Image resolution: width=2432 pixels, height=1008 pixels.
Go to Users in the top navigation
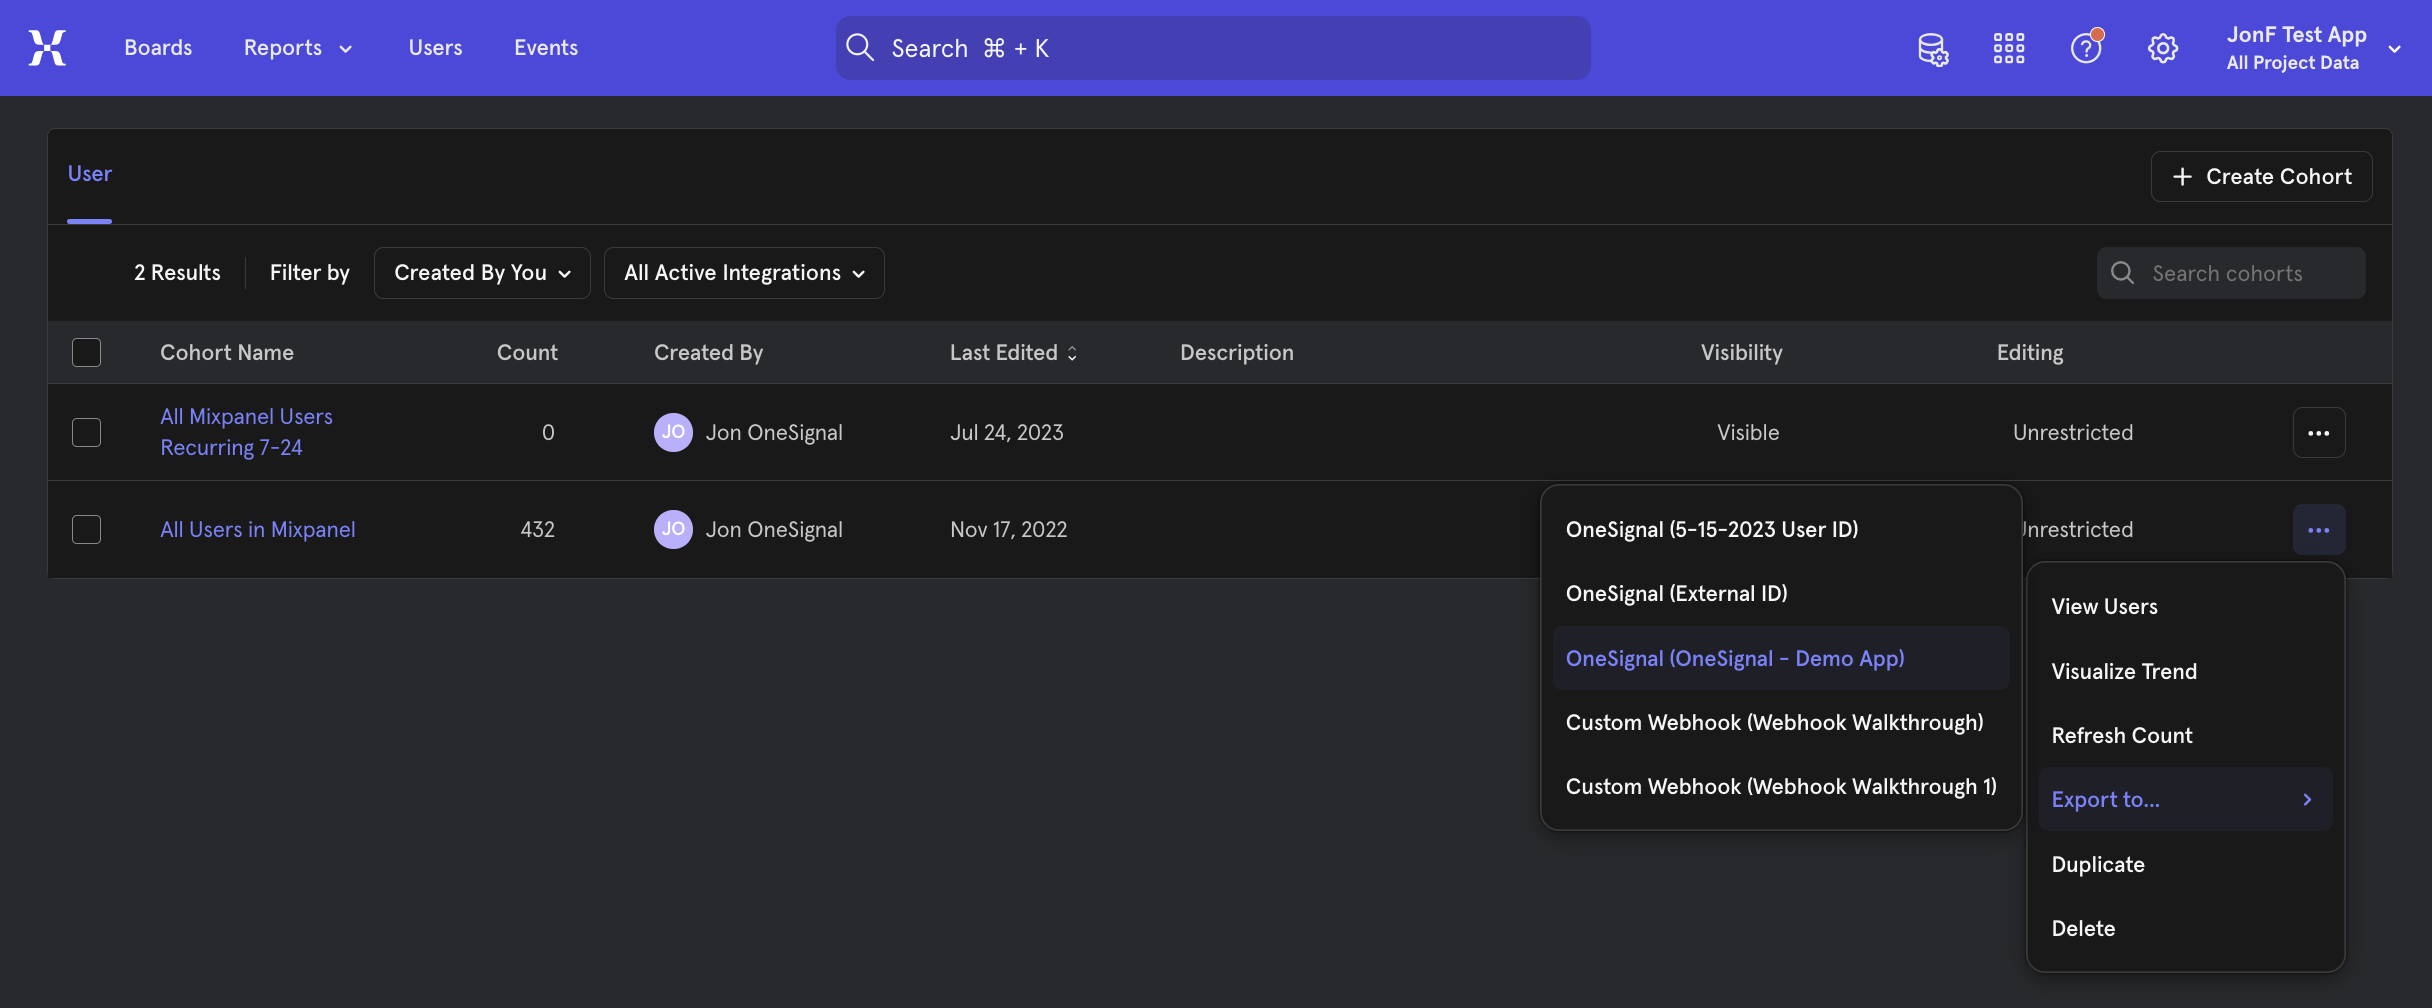[435, 47]
